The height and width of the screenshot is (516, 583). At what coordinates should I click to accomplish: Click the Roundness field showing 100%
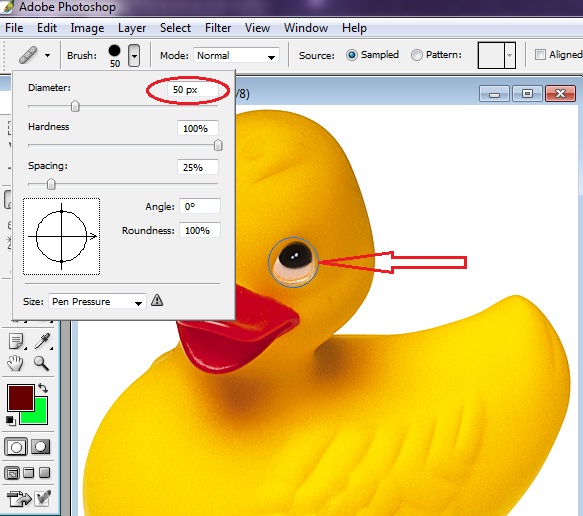200,230
